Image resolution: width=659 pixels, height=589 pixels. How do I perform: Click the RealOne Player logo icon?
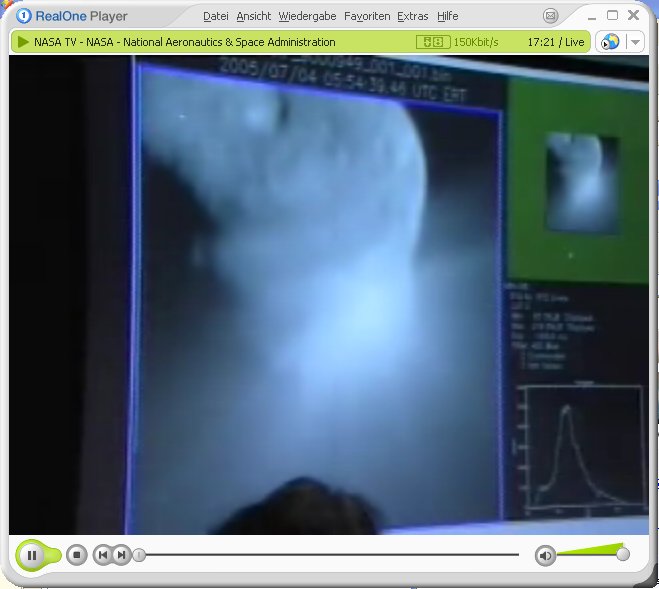tap(24, 16)
